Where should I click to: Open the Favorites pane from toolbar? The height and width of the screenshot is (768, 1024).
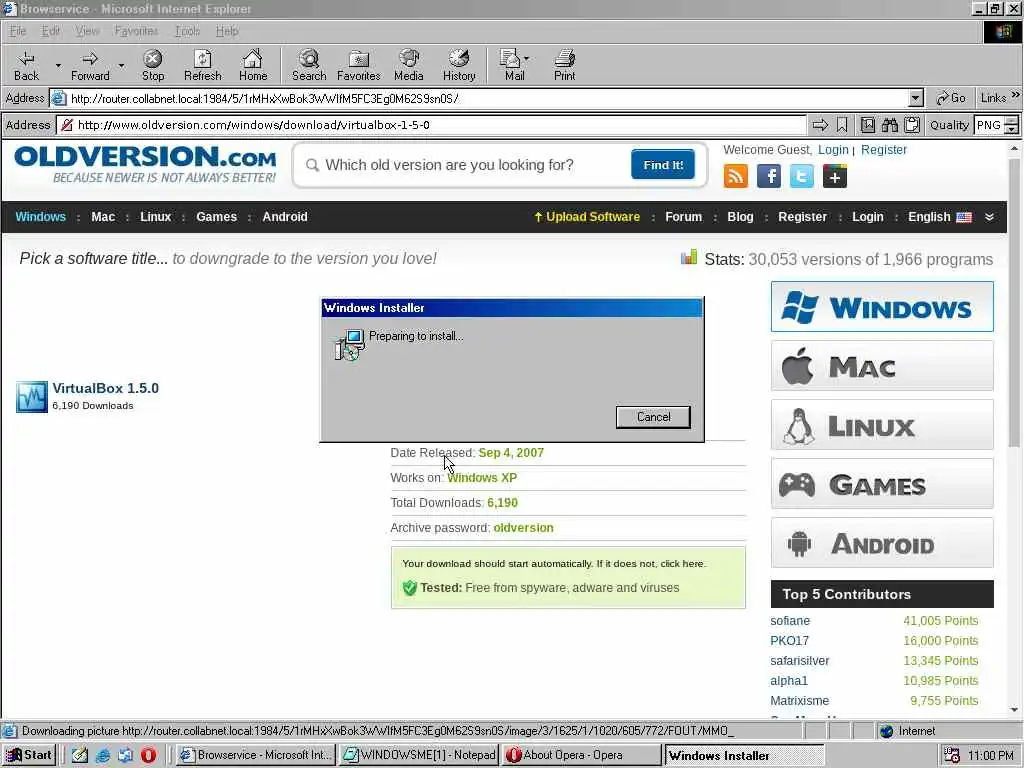[359, 65]
